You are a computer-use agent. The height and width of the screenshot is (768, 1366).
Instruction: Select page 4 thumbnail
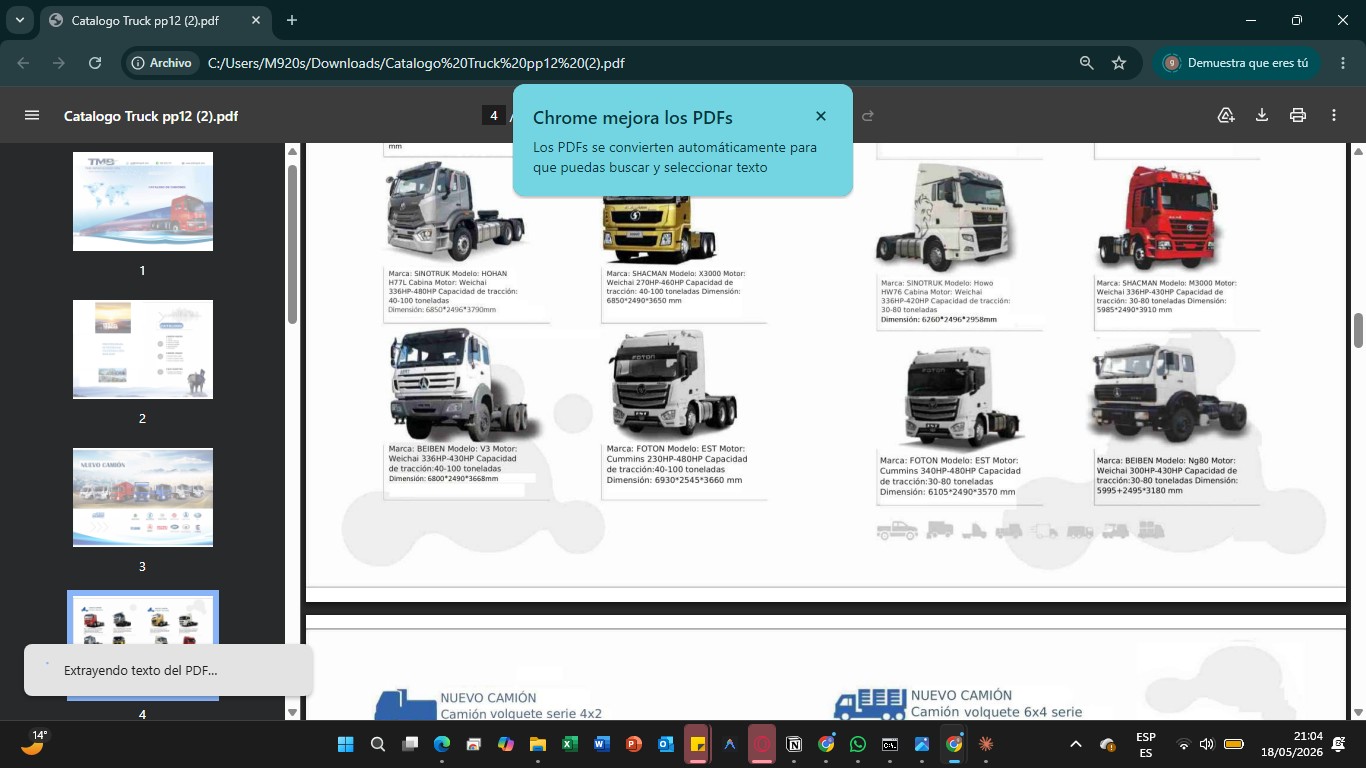click(143, 645)
